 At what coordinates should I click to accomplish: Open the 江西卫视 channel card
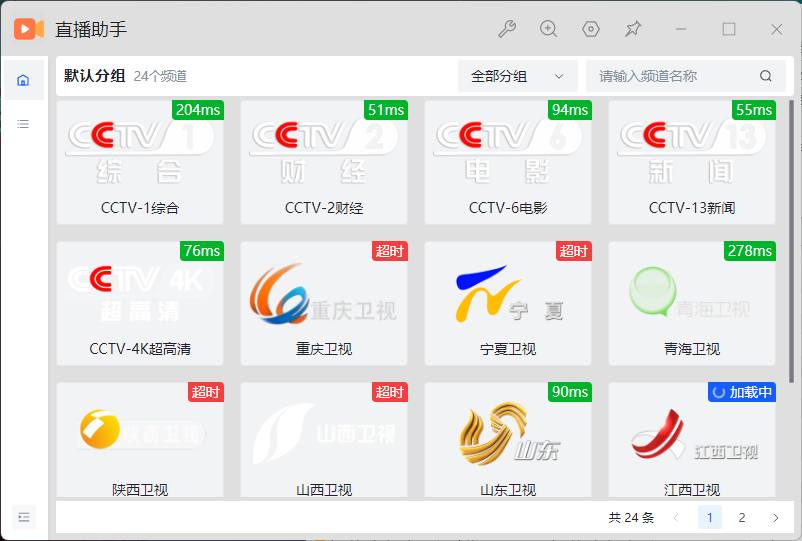[692, 440]
